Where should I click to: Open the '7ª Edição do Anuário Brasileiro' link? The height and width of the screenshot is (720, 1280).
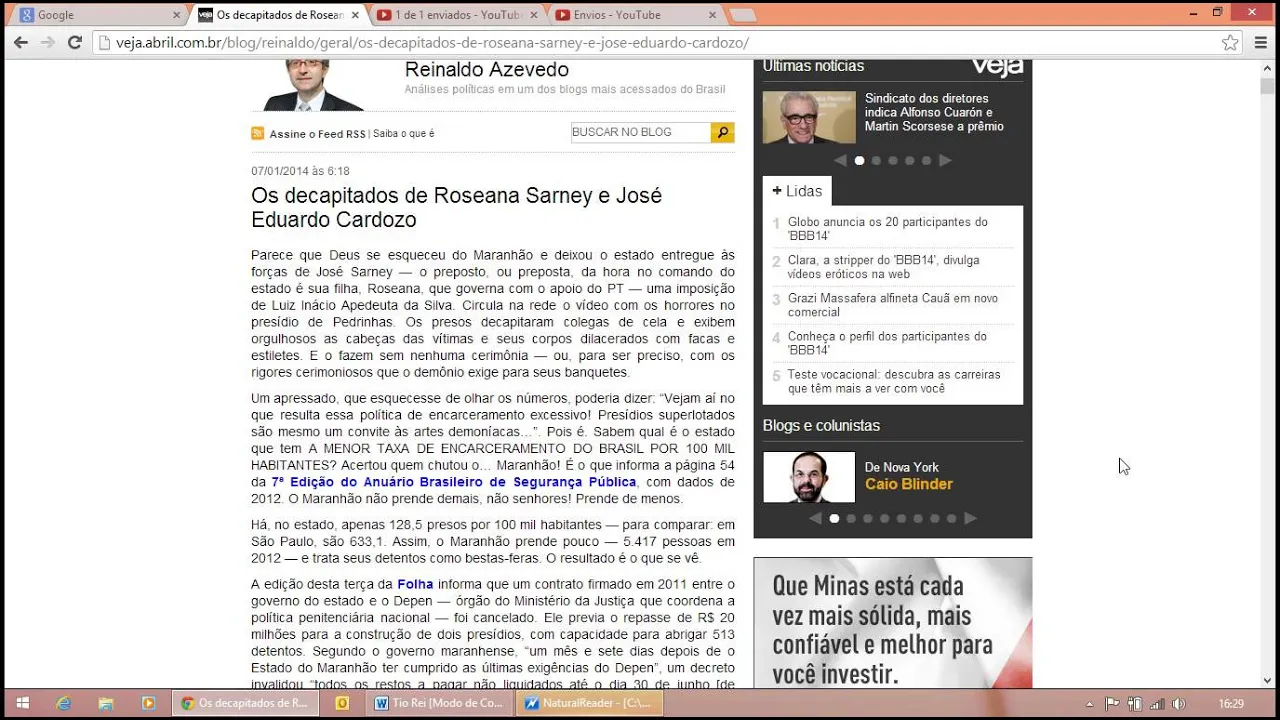point(454,482)
